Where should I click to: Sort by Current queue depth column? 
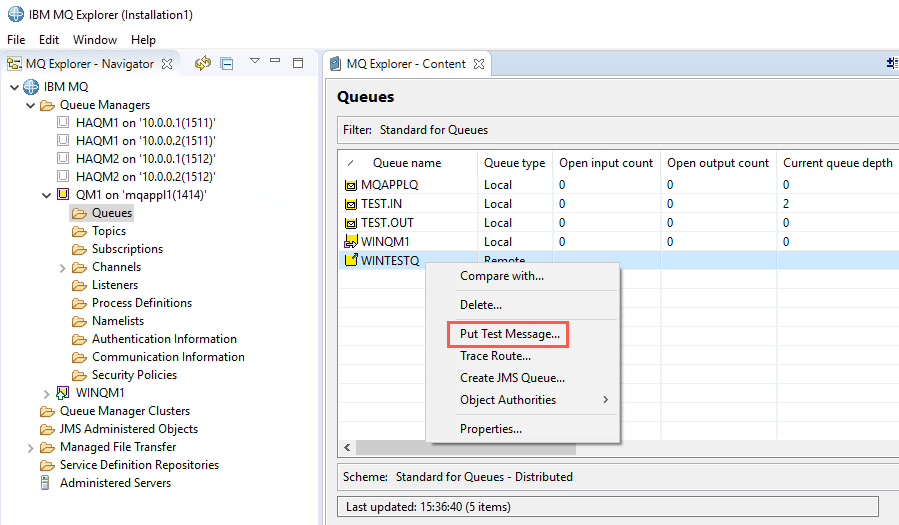(x=838, y=163)
